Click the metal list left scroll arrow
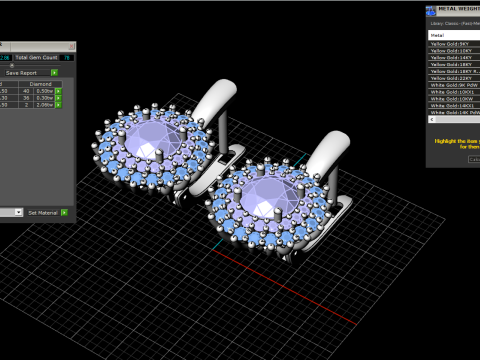This screenshot has width=480, height=360. tap(432, 119)
